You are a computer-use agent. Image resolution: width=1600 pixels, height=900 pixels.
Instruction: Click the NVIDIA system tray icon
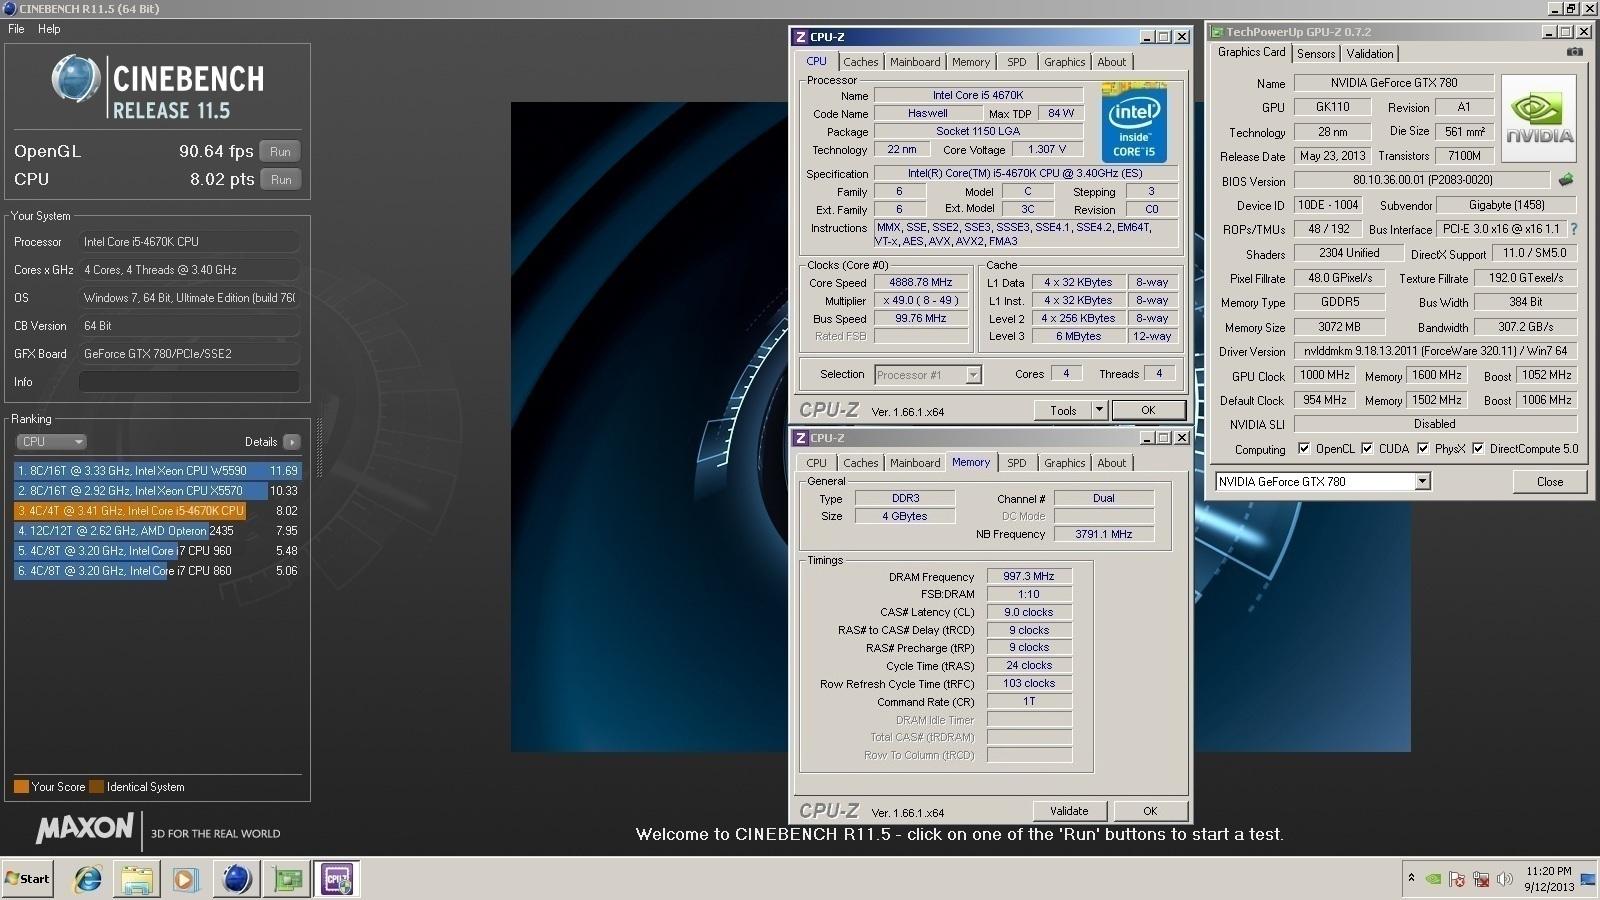[x=1434, y=879]
